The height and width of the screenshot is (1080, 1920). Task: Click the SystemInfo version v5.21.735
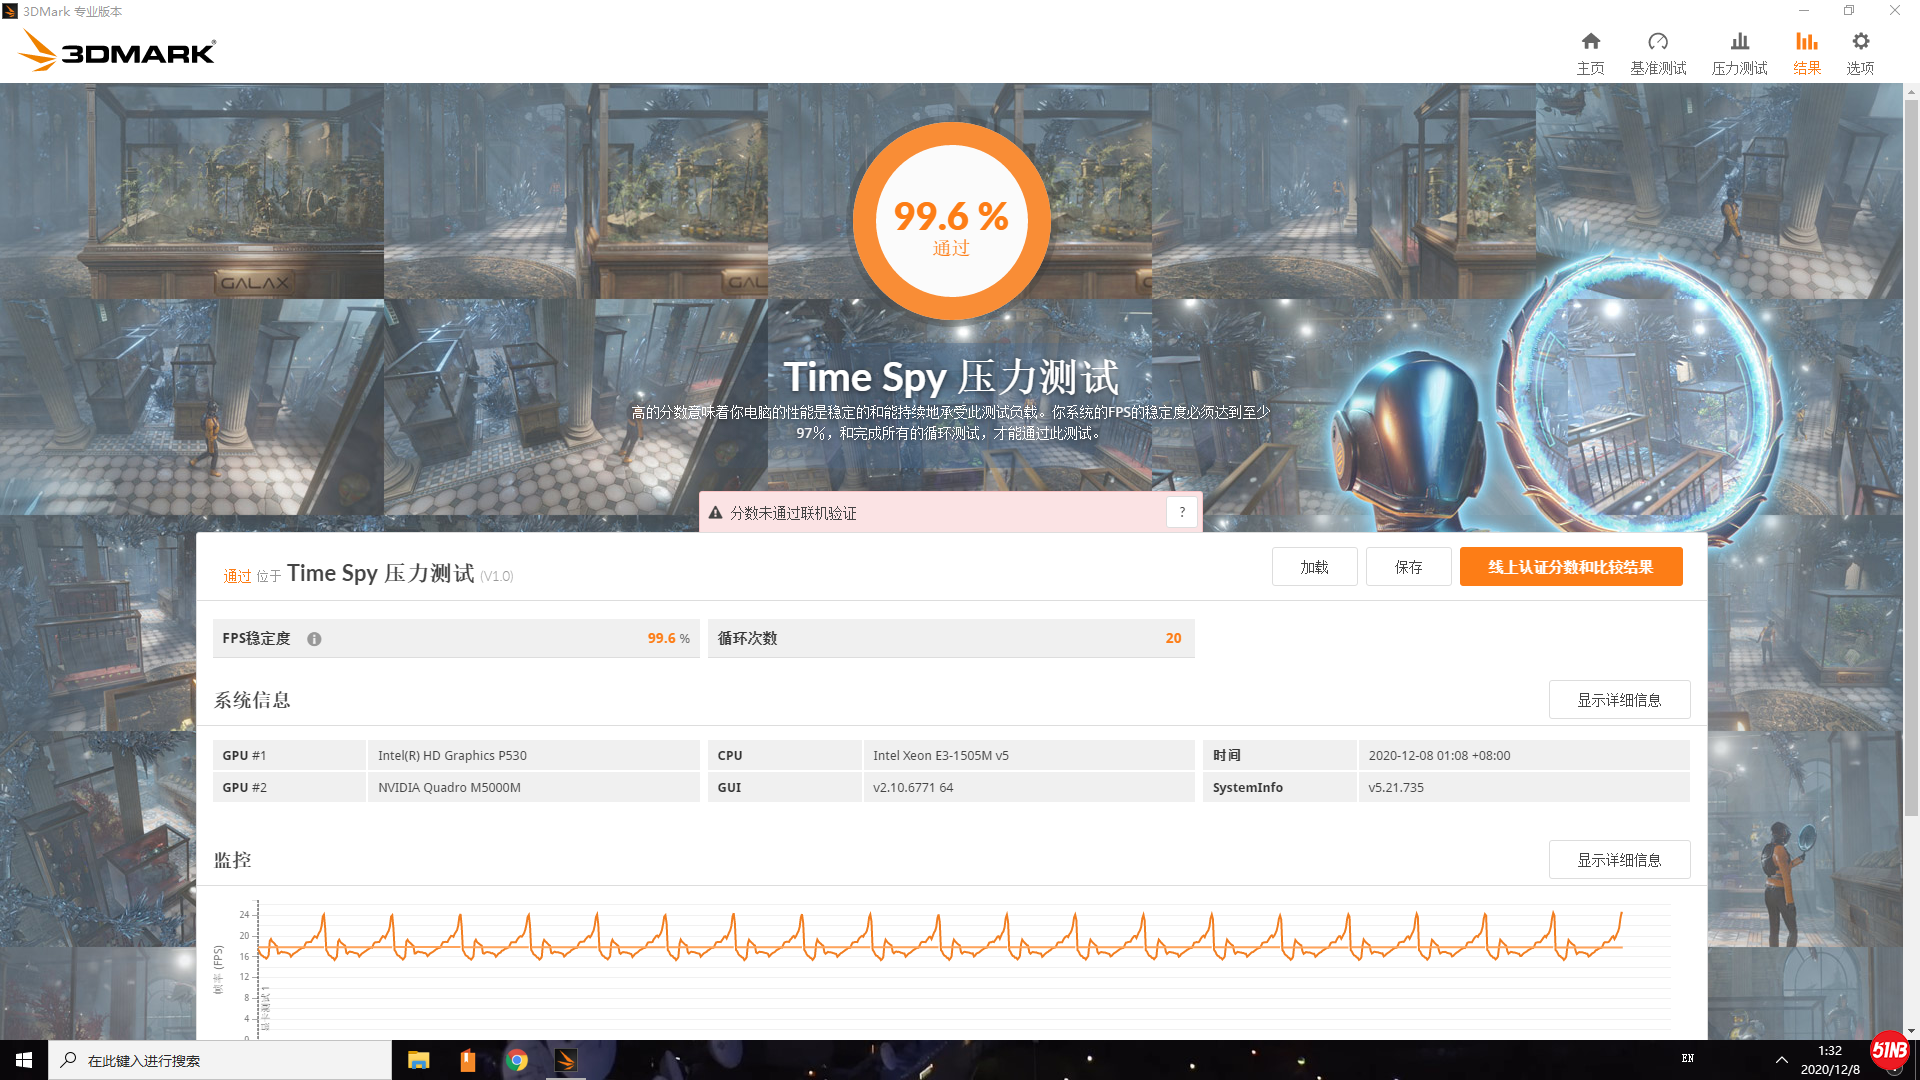pyautogui.click(x=1395, y=788)
